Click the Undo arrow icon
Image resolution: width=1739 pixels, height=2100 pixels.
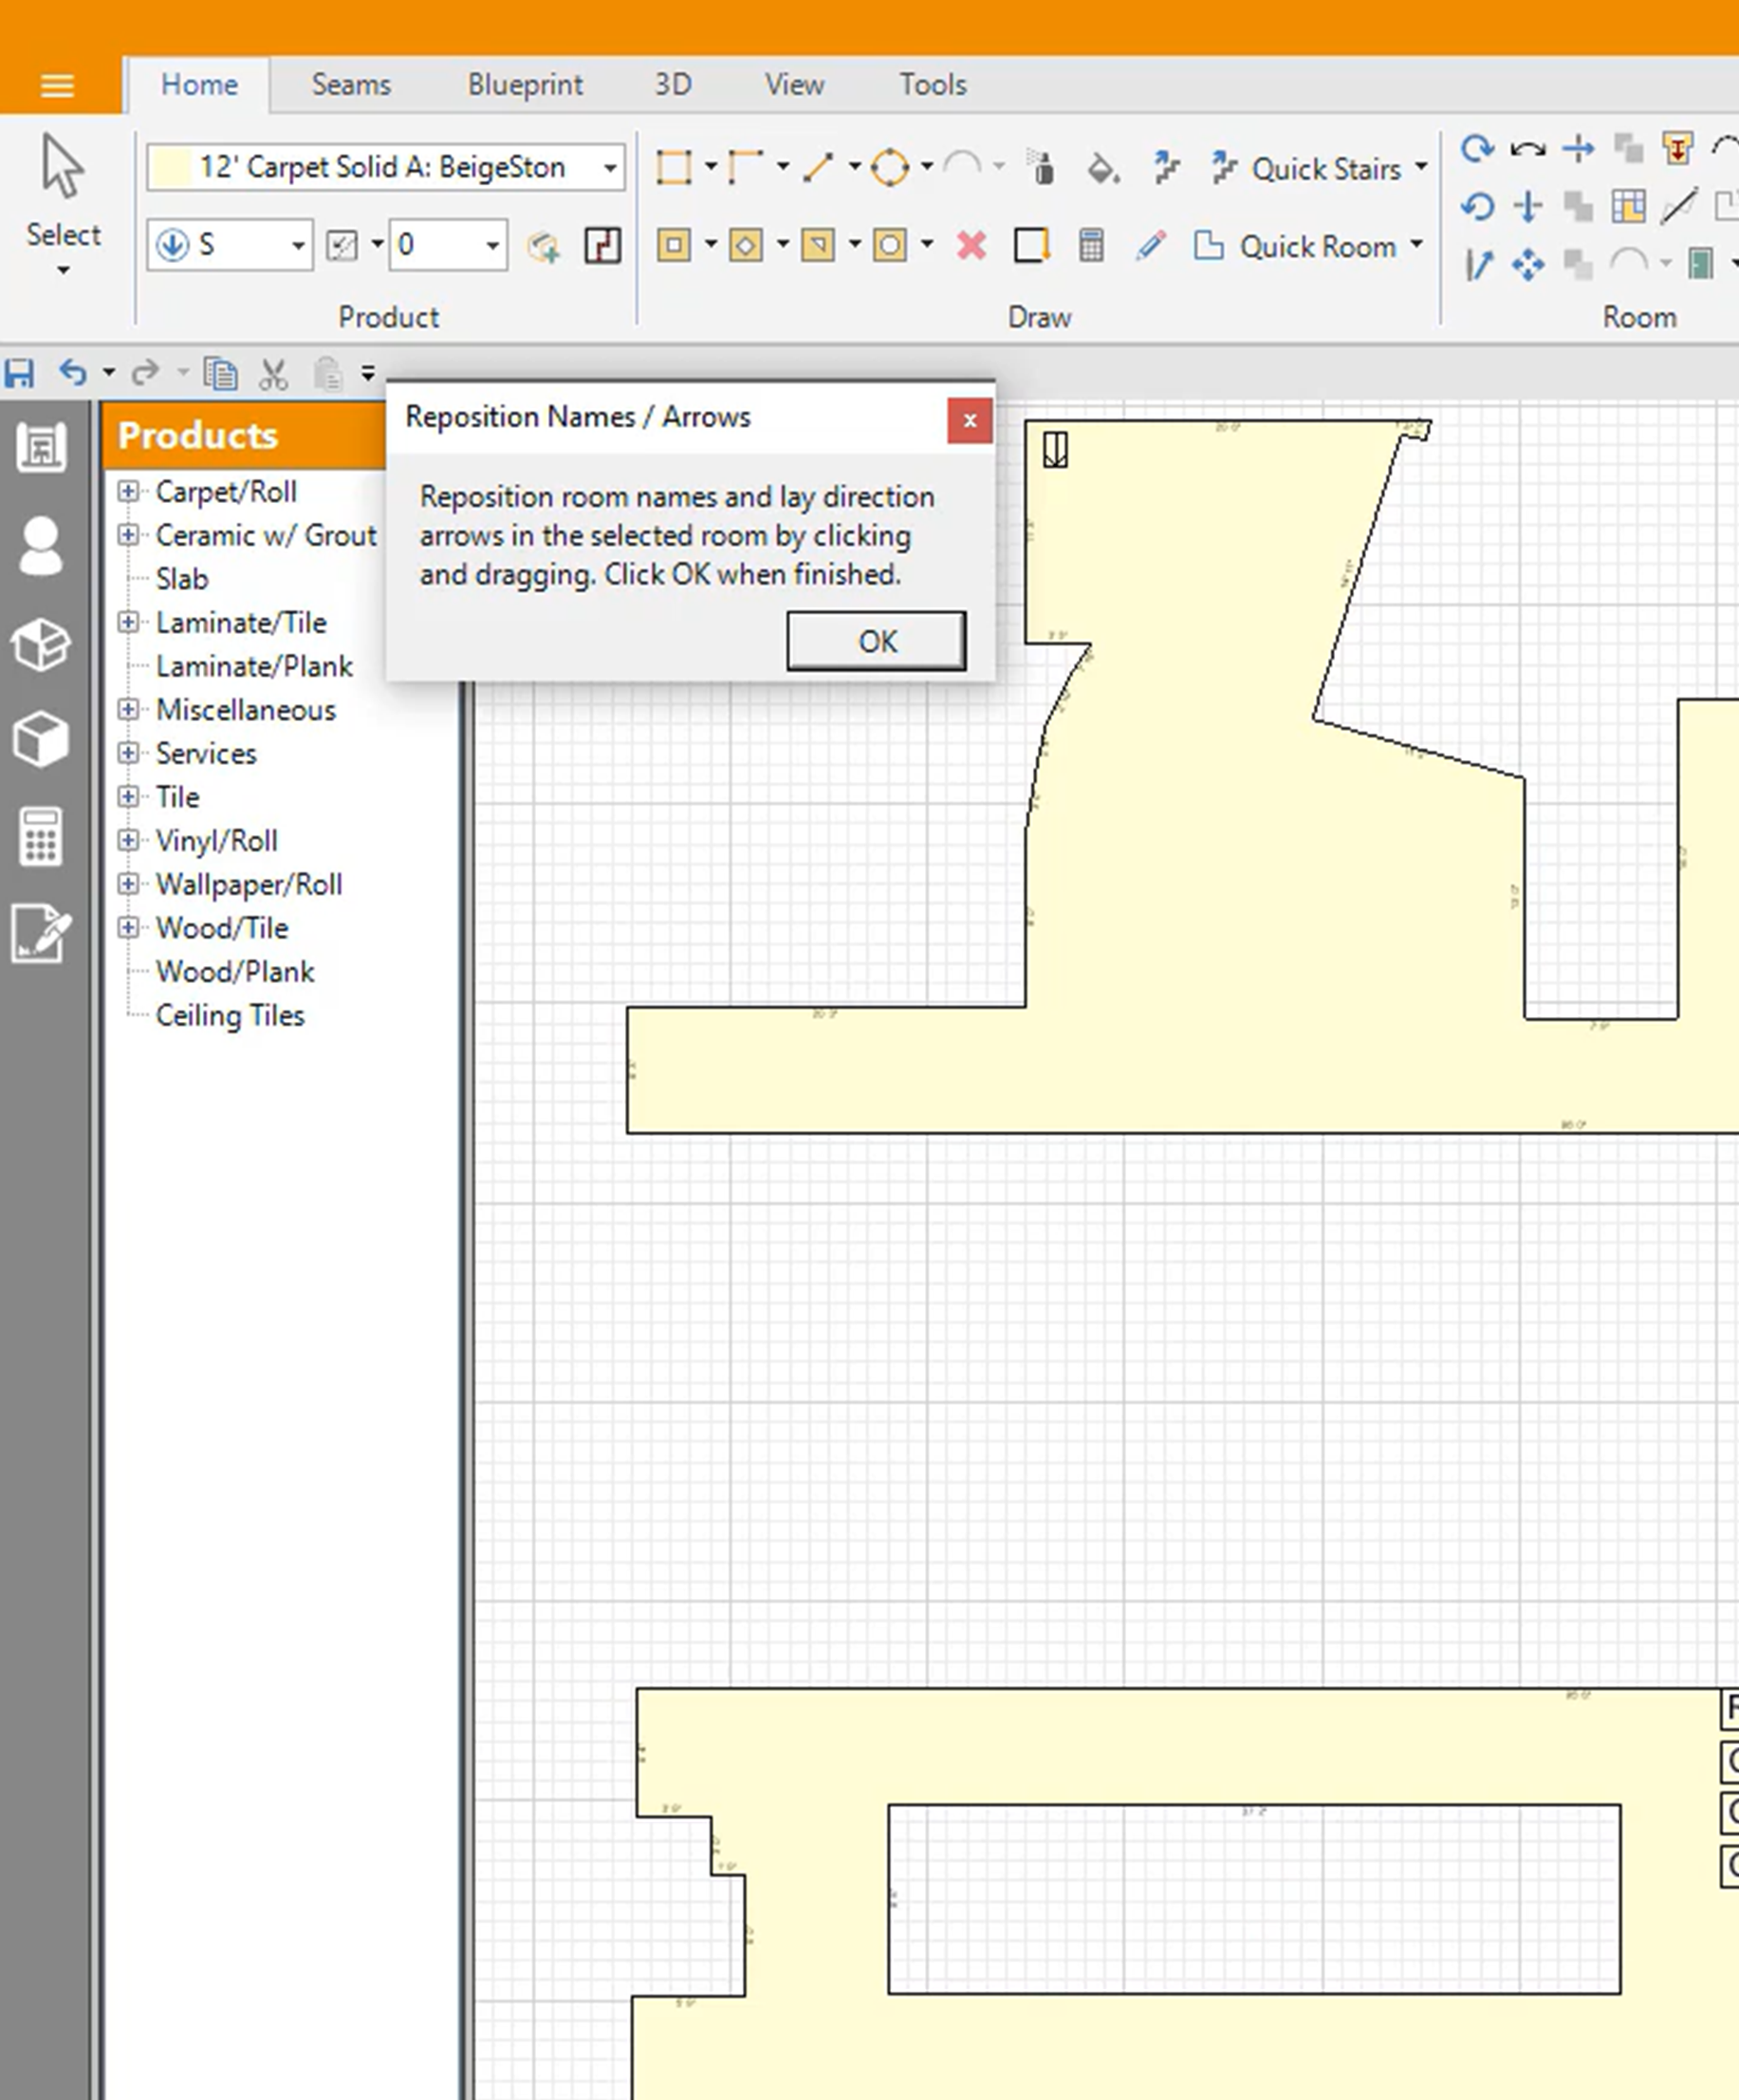[71, 373]
